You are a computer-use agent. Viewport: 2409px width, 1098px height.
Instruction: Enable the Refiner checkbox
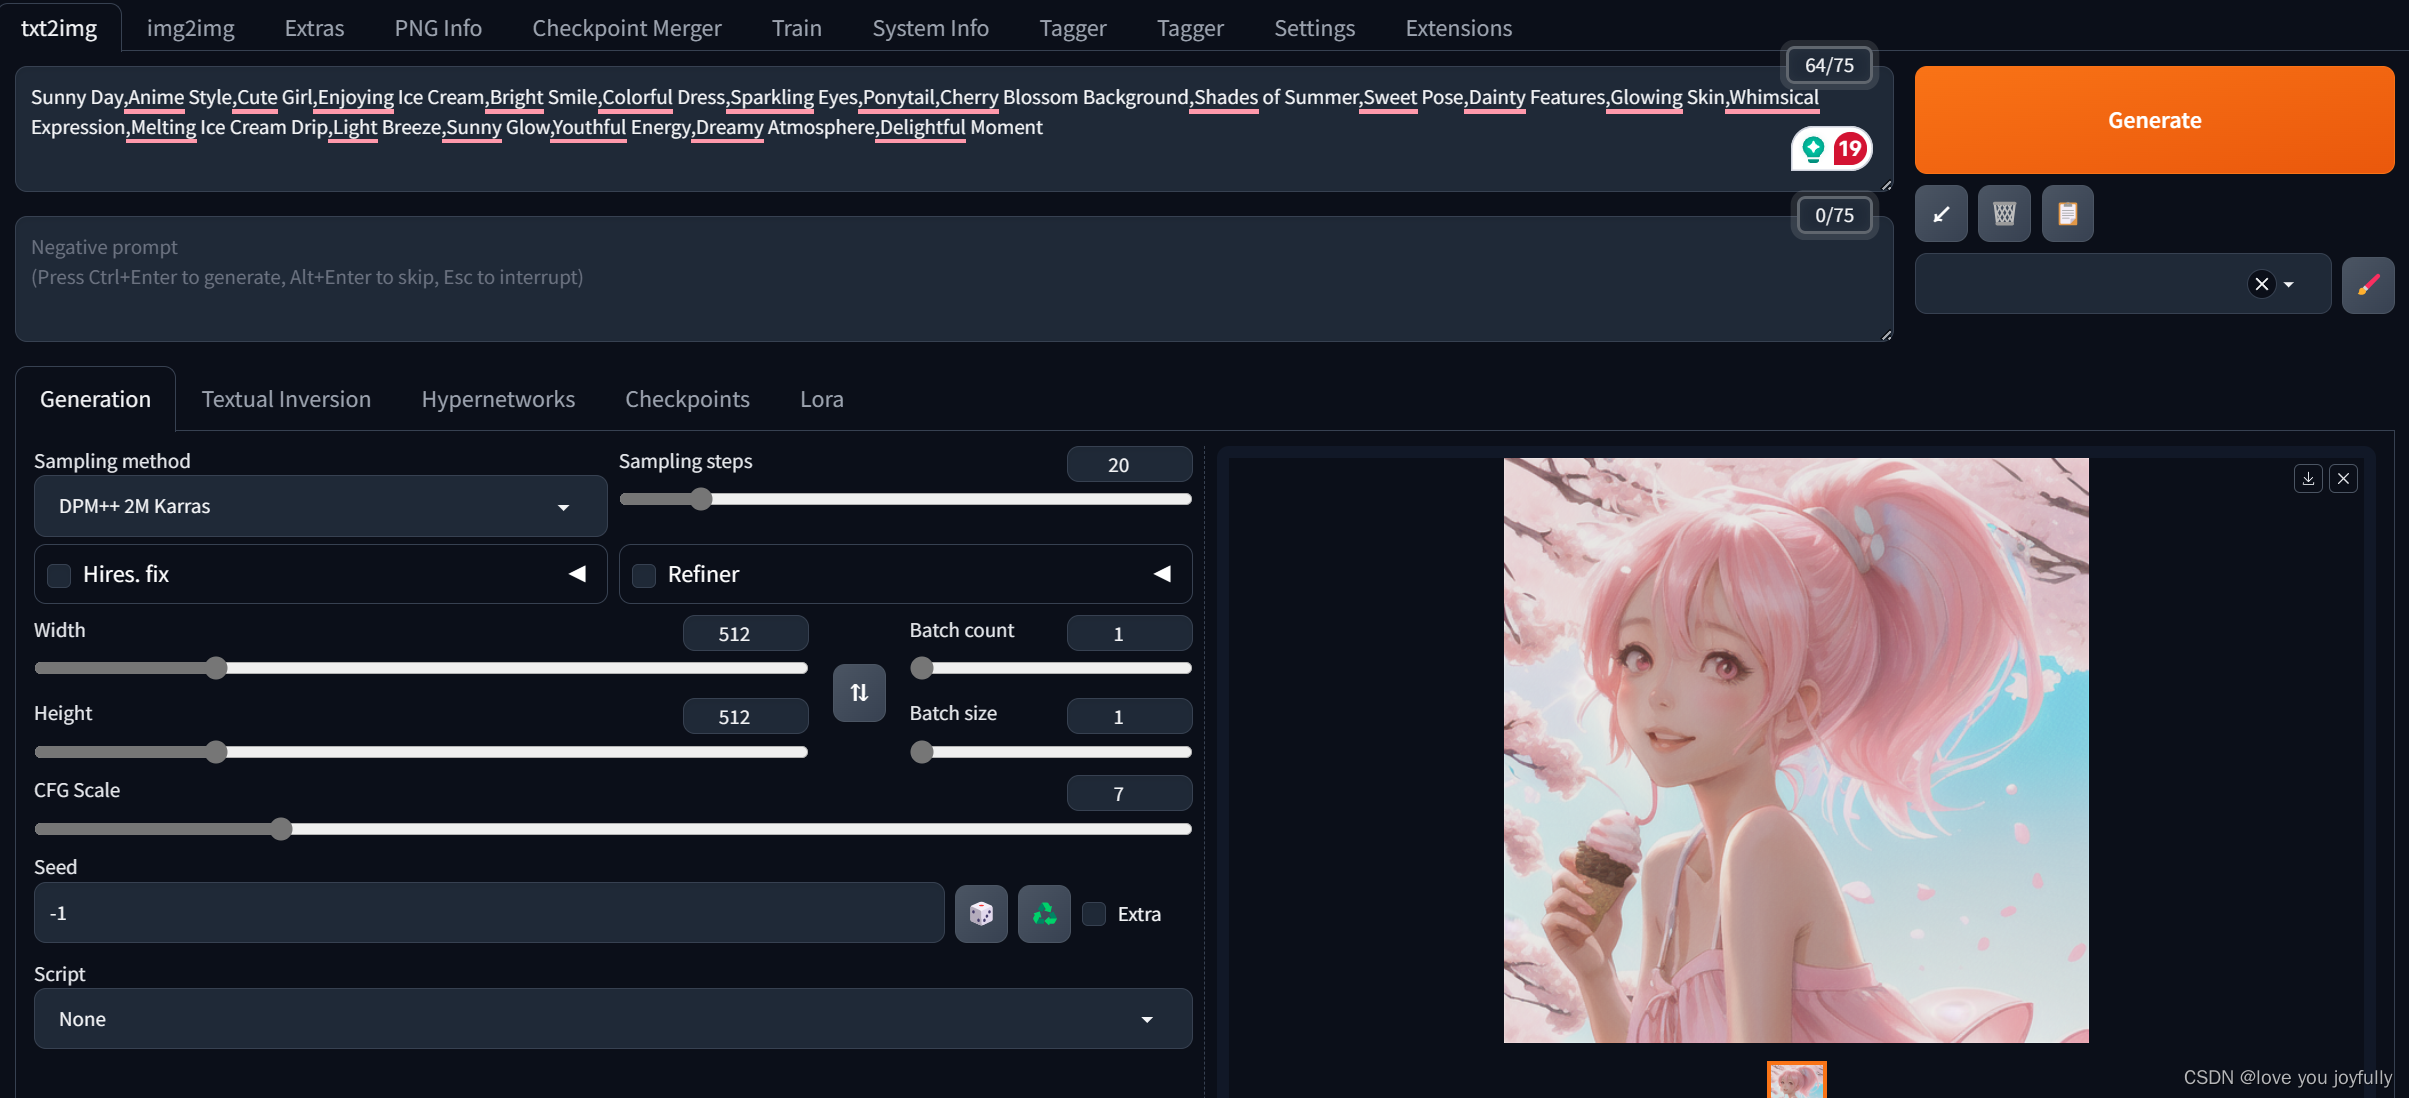645,575
